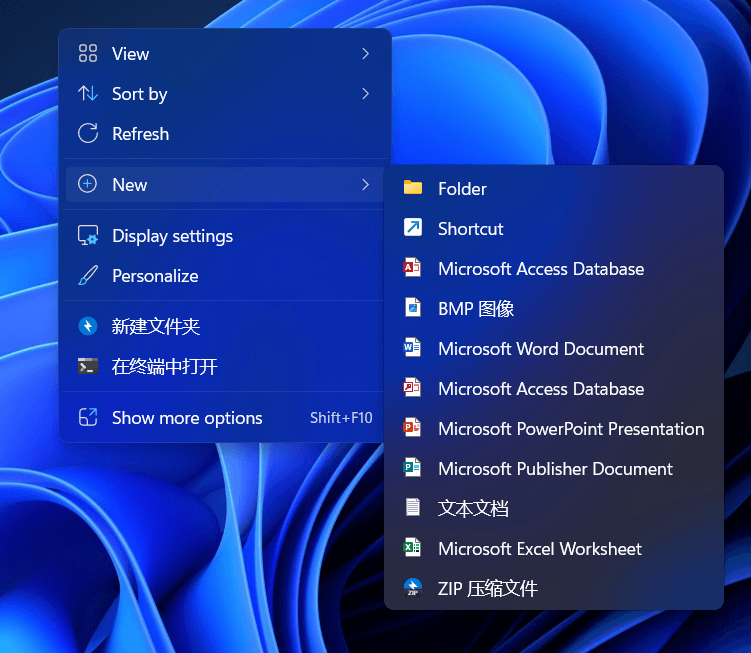
Task: Choose 文本文档 from the New submenu
Action: coord(554,508)
